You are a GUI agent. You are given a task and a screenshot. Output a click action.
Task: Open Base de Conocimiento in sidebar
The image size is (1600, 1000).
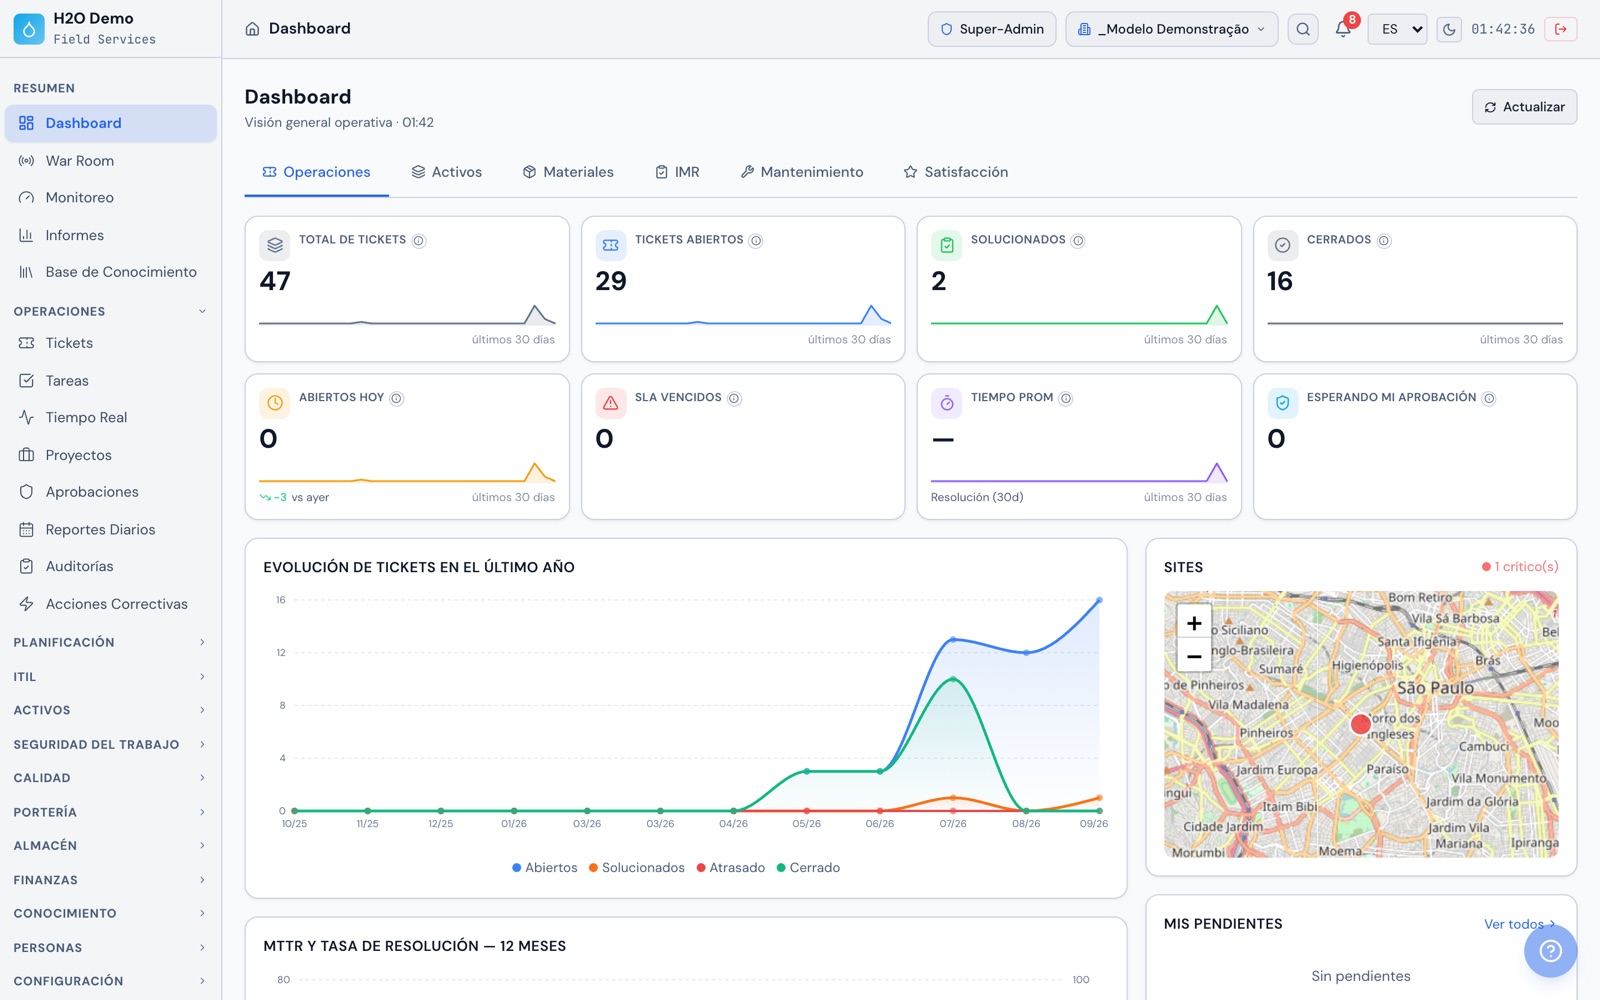coord(111,272)
